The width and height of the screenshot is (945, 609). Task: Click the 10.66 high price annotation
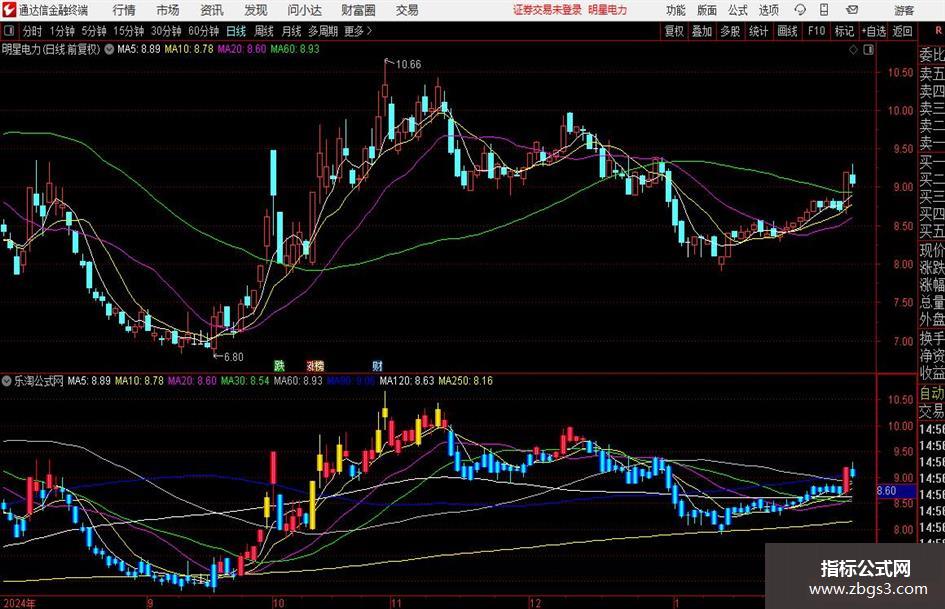click(408, 65)
